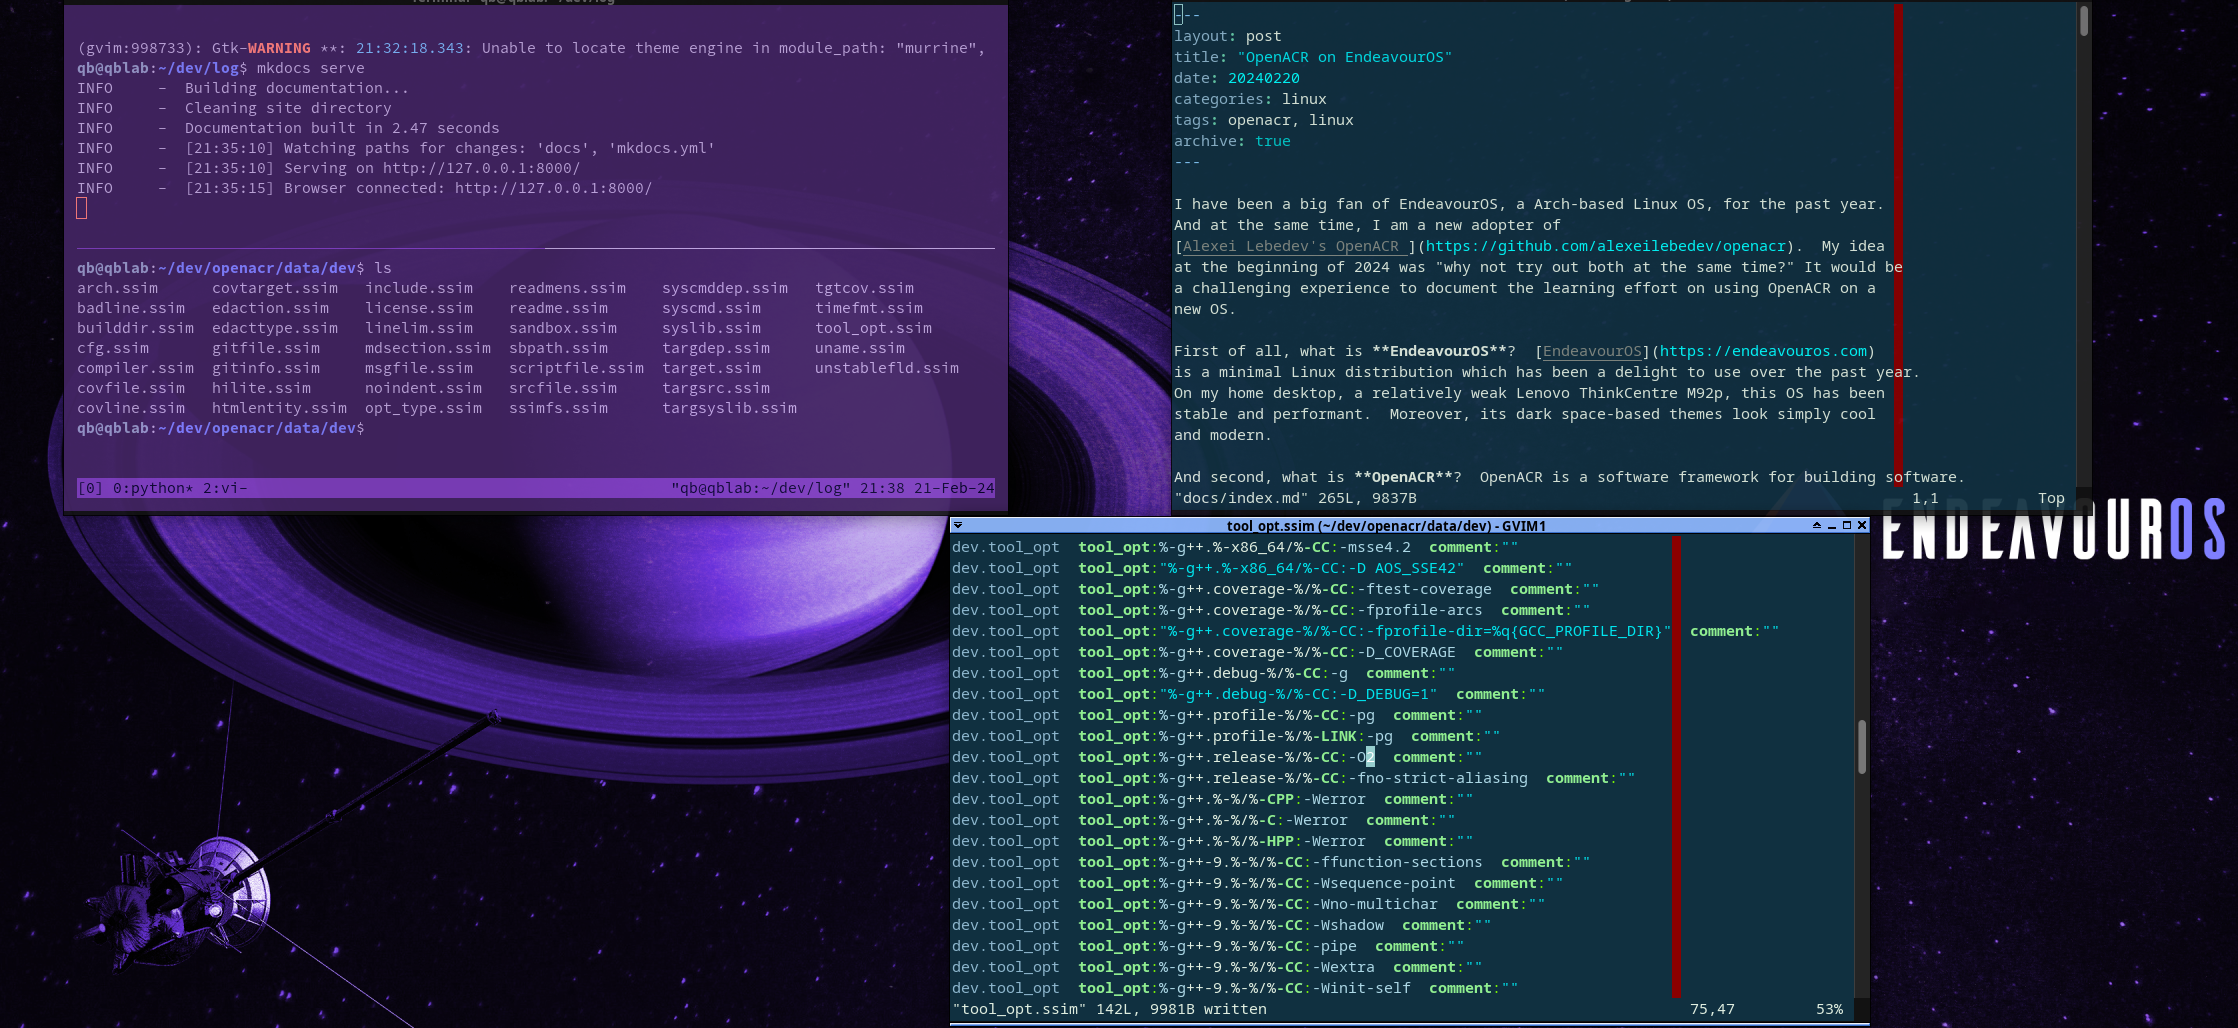The height and width of the screenshot is (1028, 2238).
Task: Click the tmux session indicator [0]
Action: point(90,488)
